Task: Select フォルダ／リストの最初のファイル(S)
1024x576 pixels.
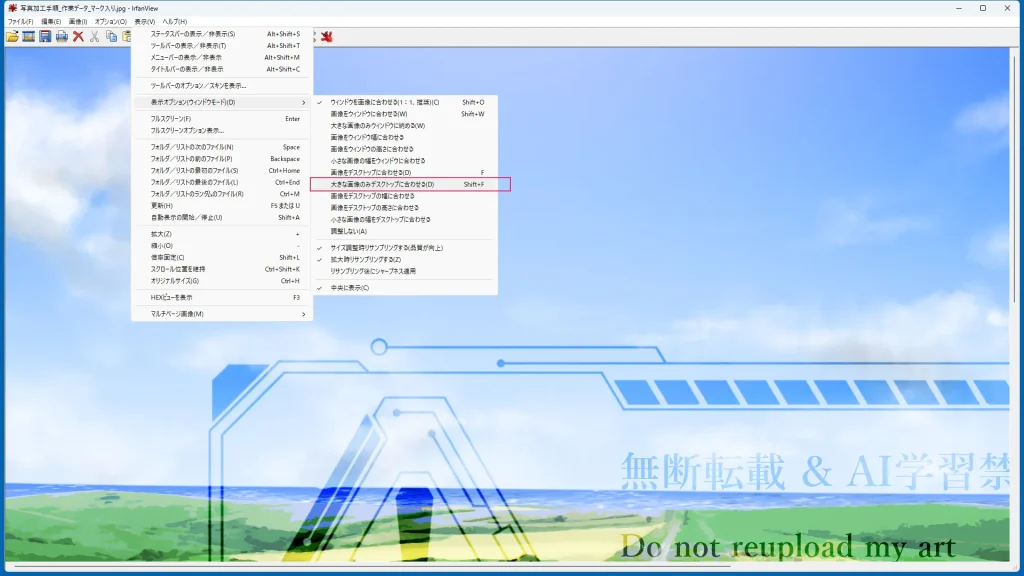Action: [x=222, y=170]
